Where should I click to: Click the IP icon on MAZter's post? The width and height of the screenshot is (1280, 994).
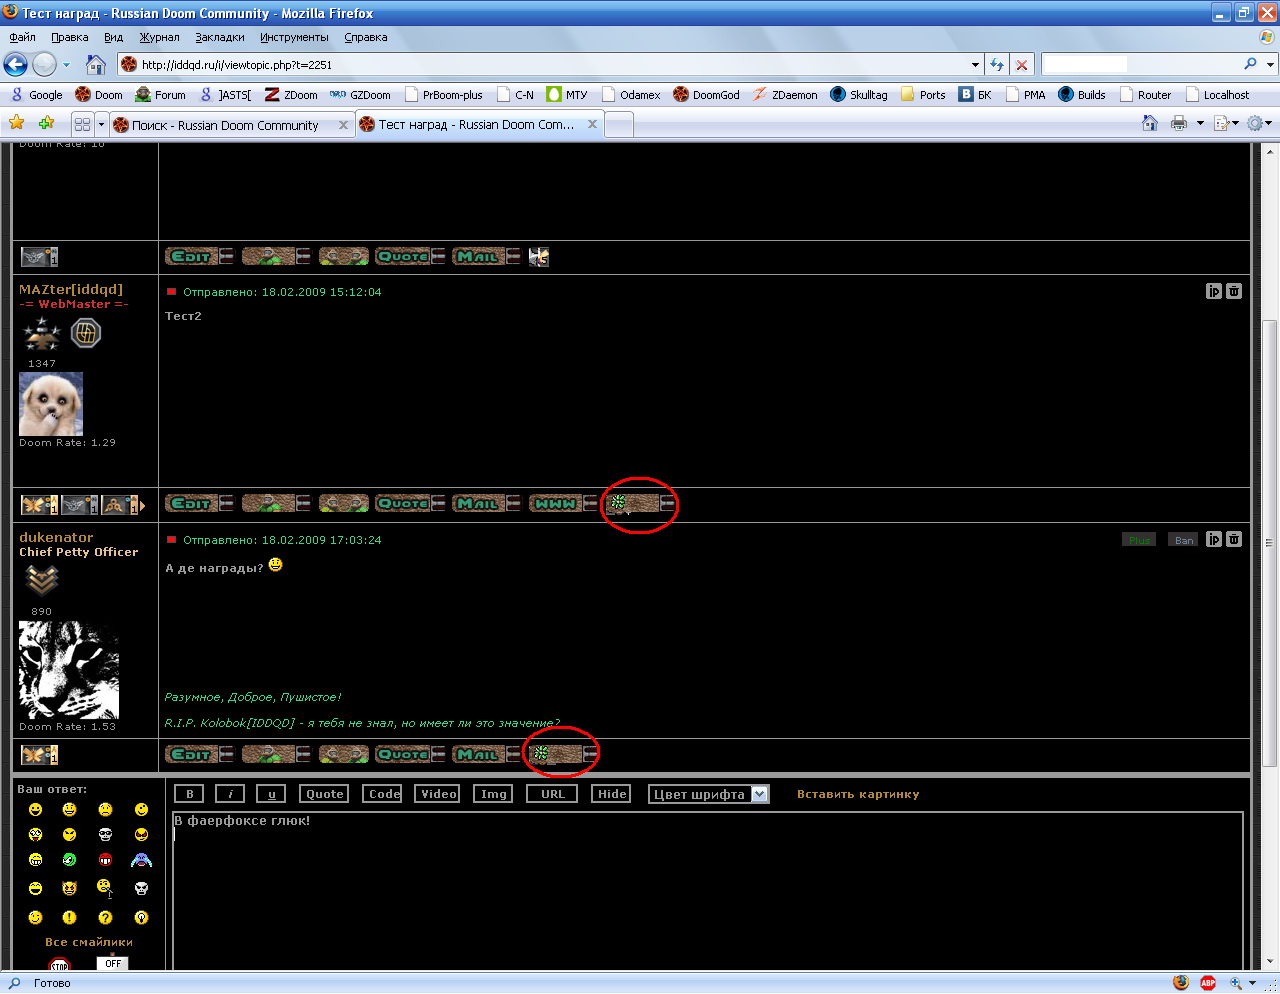(1214, 292)
